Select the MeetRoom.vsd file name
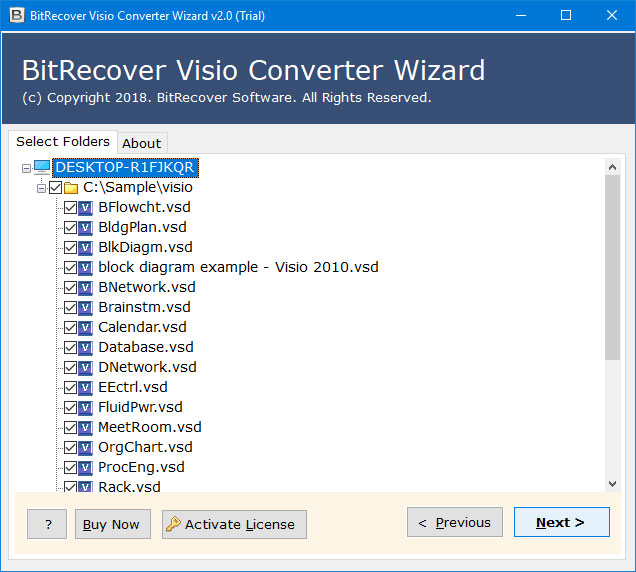 coord(150,427)
